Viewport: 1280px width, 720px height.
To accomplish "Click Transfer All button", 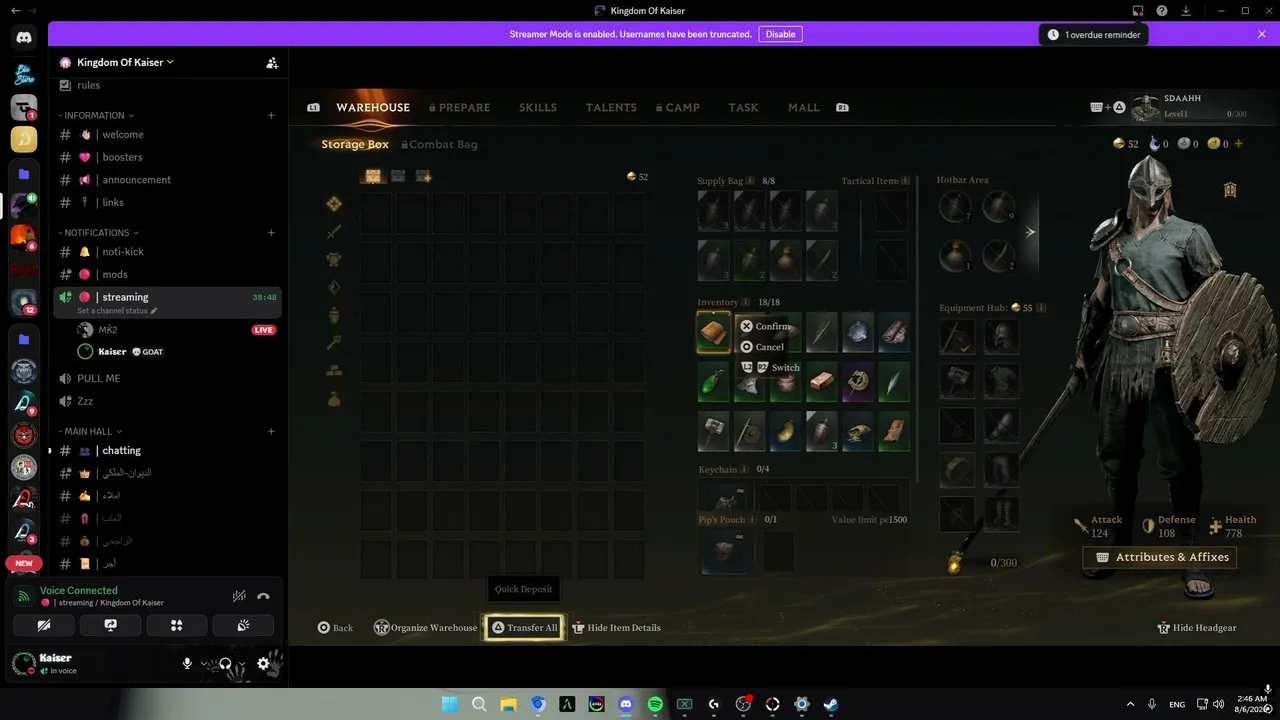I will click(524, 628).
